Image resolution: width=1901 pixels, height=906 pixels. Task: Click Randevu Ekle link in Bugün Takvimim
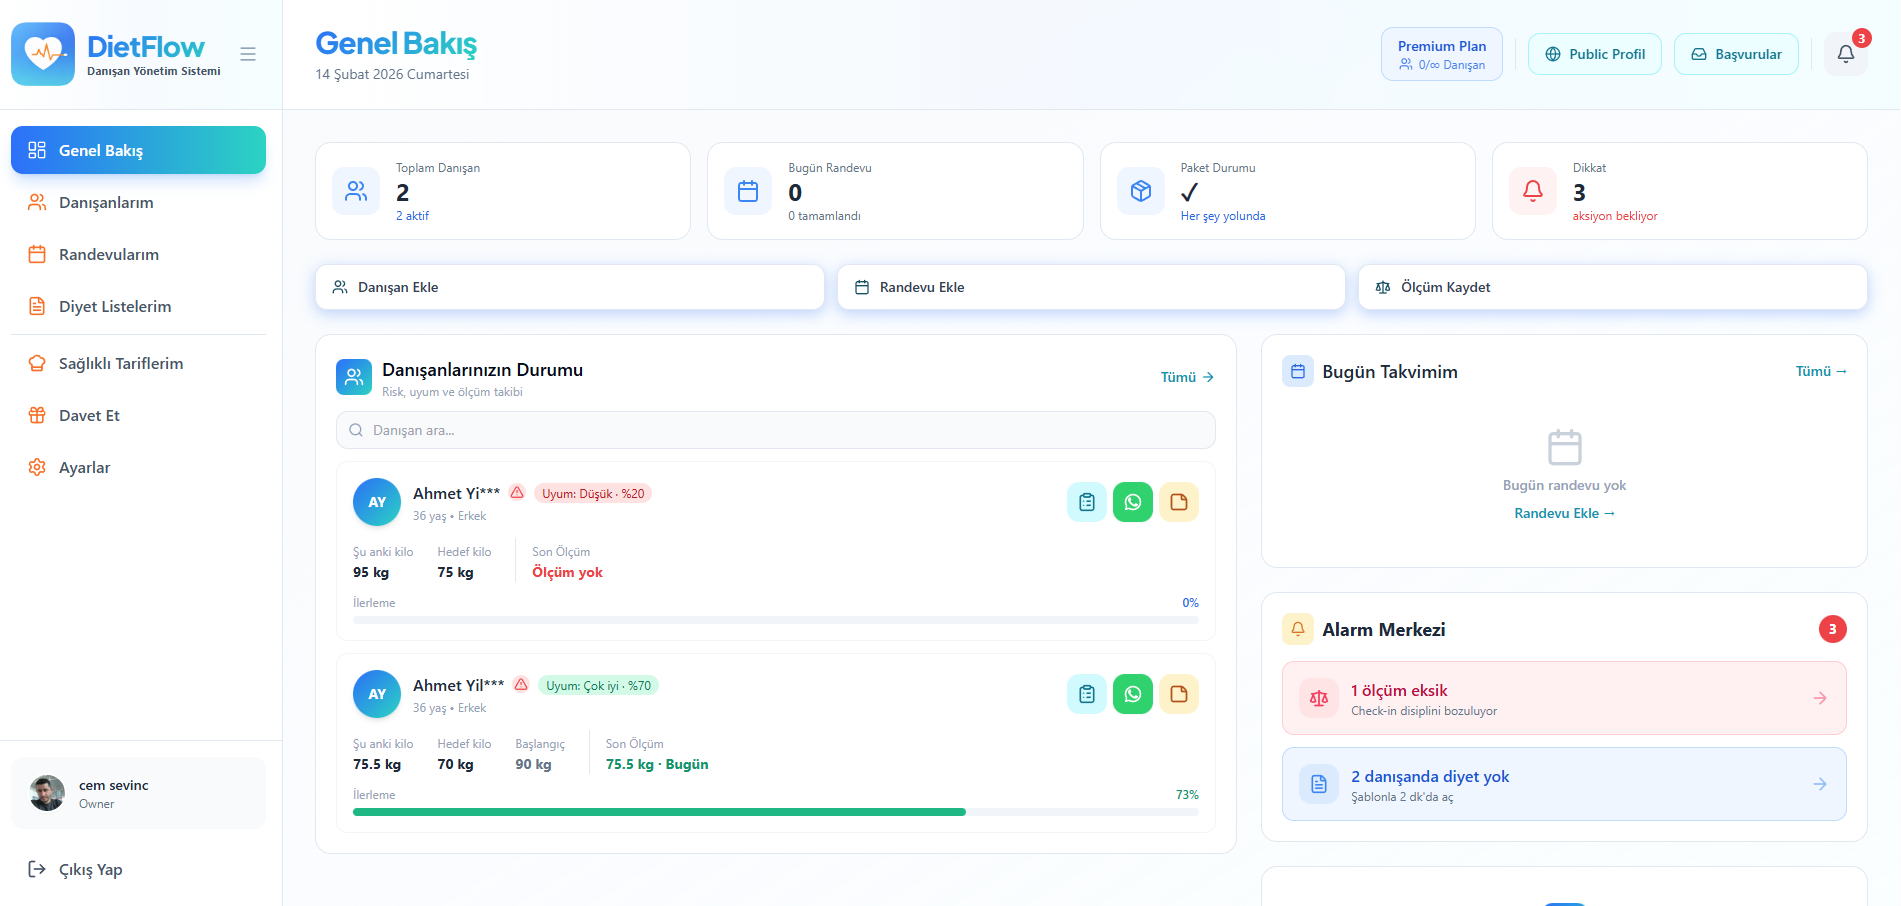(x=1563, y=513)
